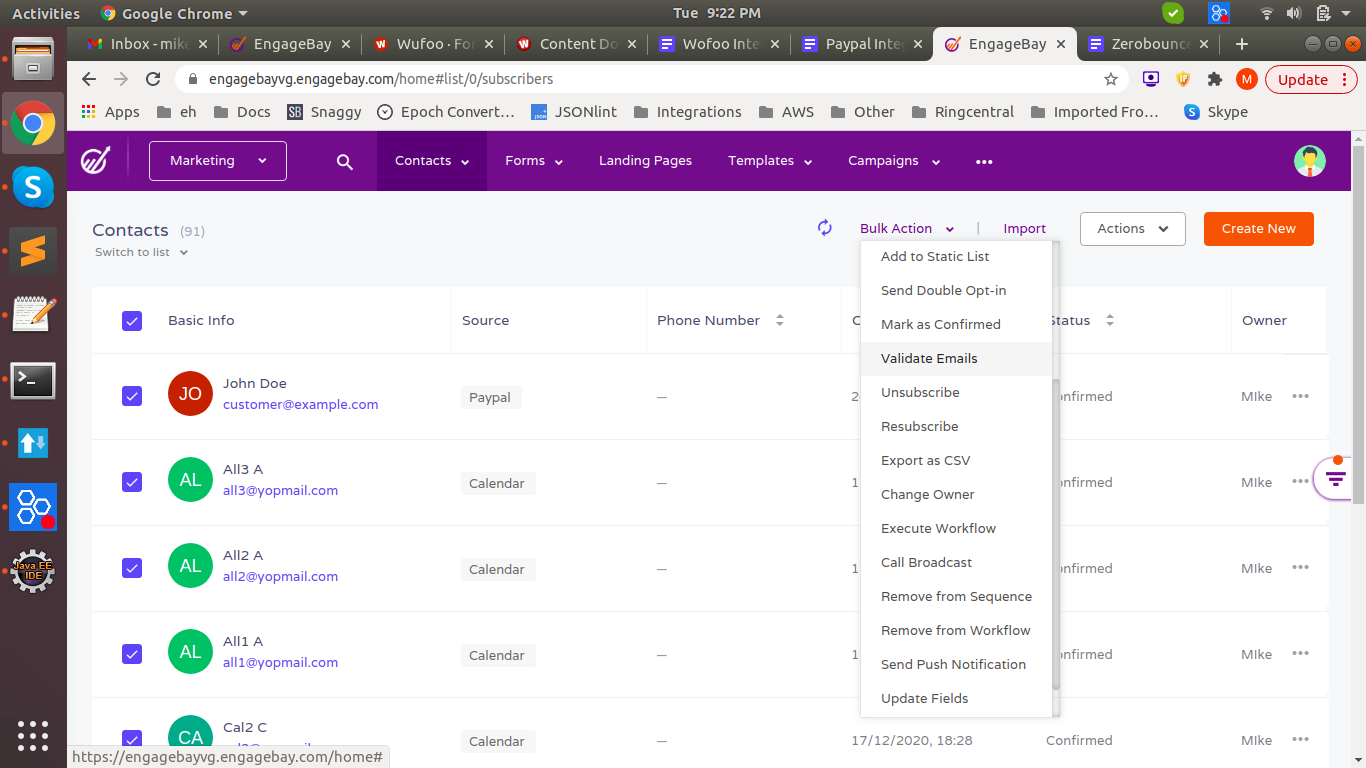
Task: Choose Execute Workflow
Action: 956,529
